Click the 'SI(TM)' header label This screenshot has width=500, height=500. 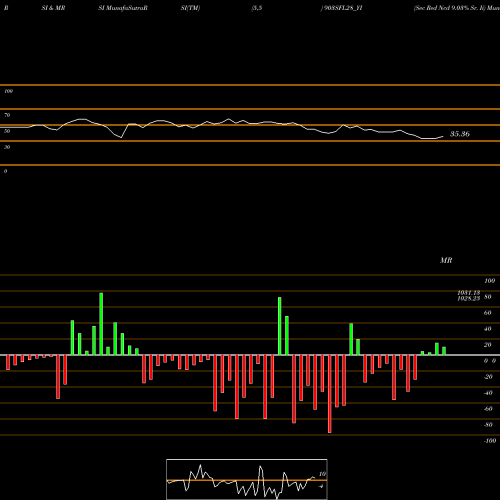pyautogui.click(x=190, y=8)
